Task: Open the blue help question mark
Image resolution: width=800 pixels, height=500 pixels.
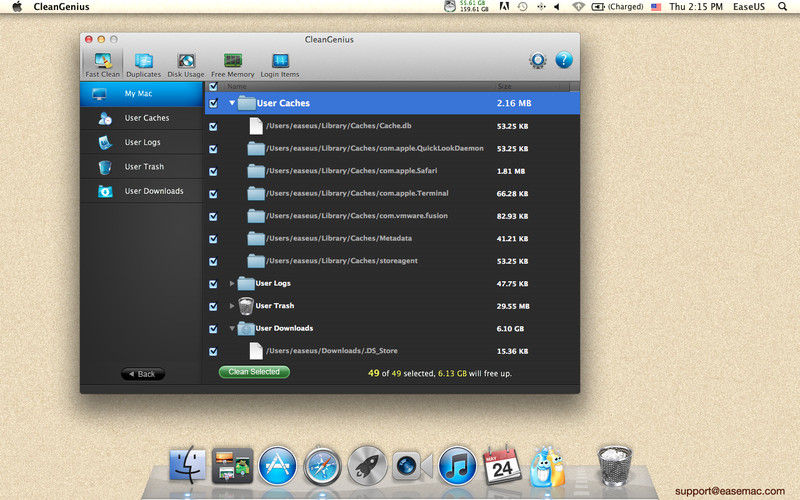Action: 564,60
